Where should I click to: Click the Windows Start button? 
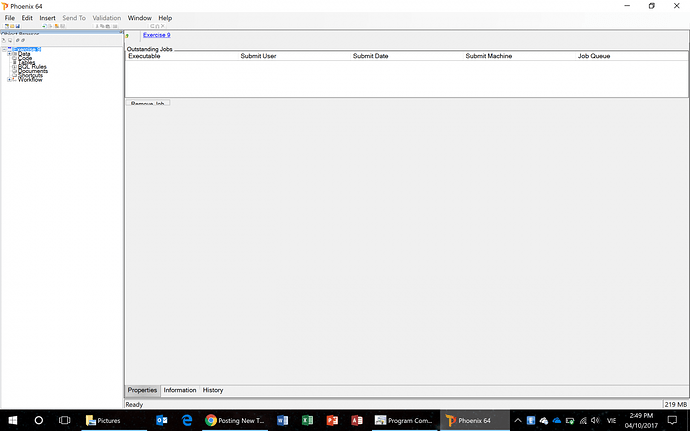(13, 420)
